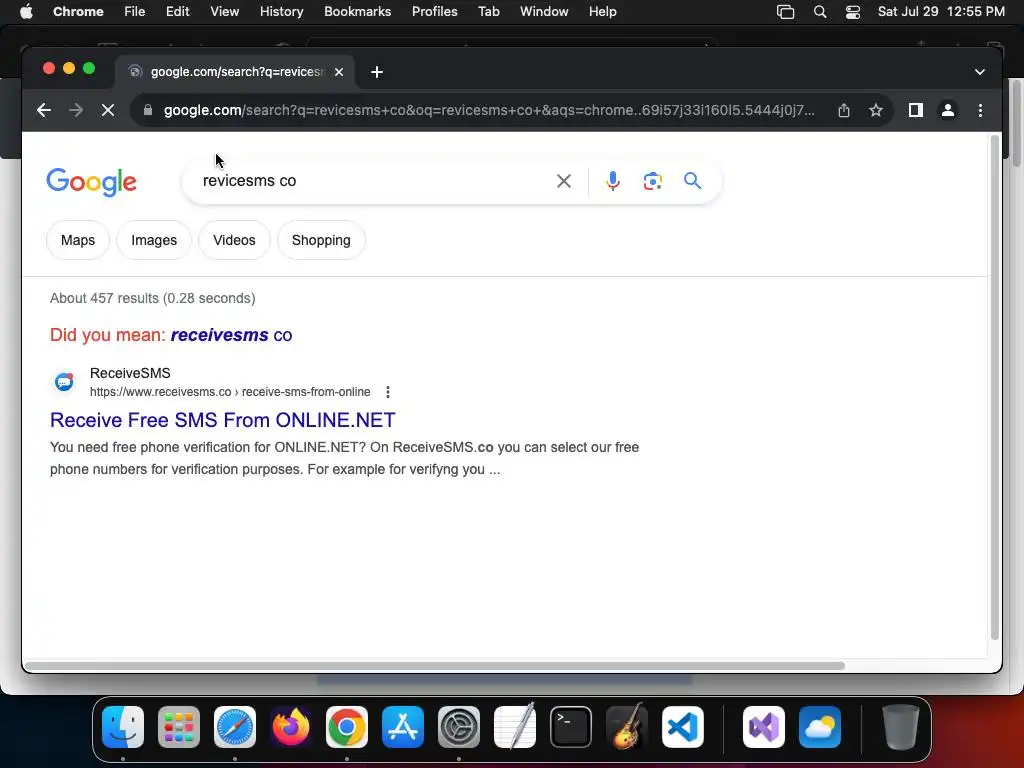
Task: Expand the tab search chevron
Action: tap(980, 72)
